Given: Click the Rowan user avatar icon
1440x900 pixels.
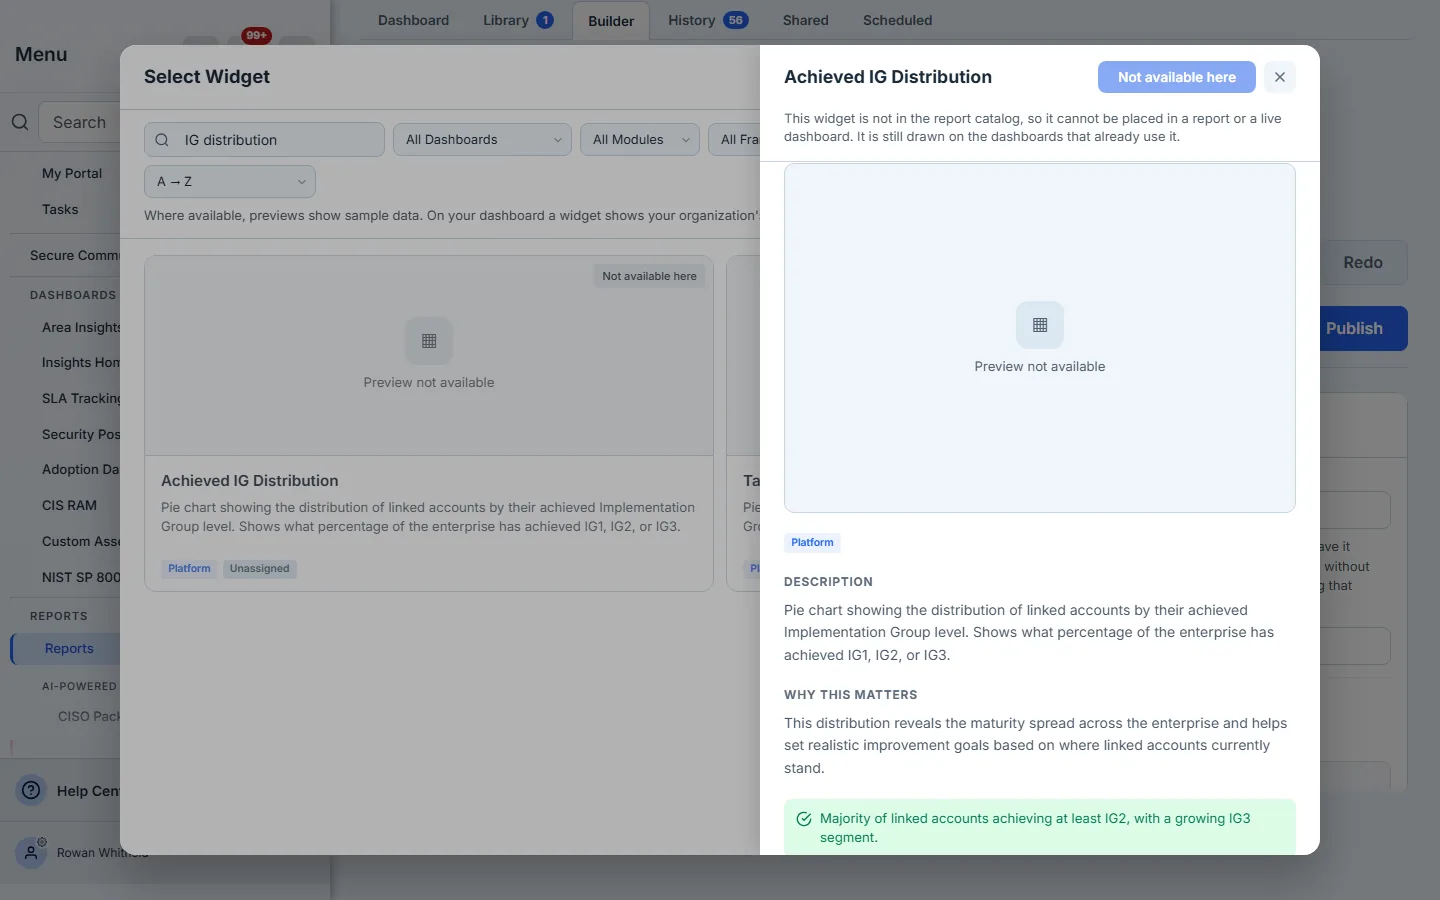Looking at the screenshot, I should [32, 853].
